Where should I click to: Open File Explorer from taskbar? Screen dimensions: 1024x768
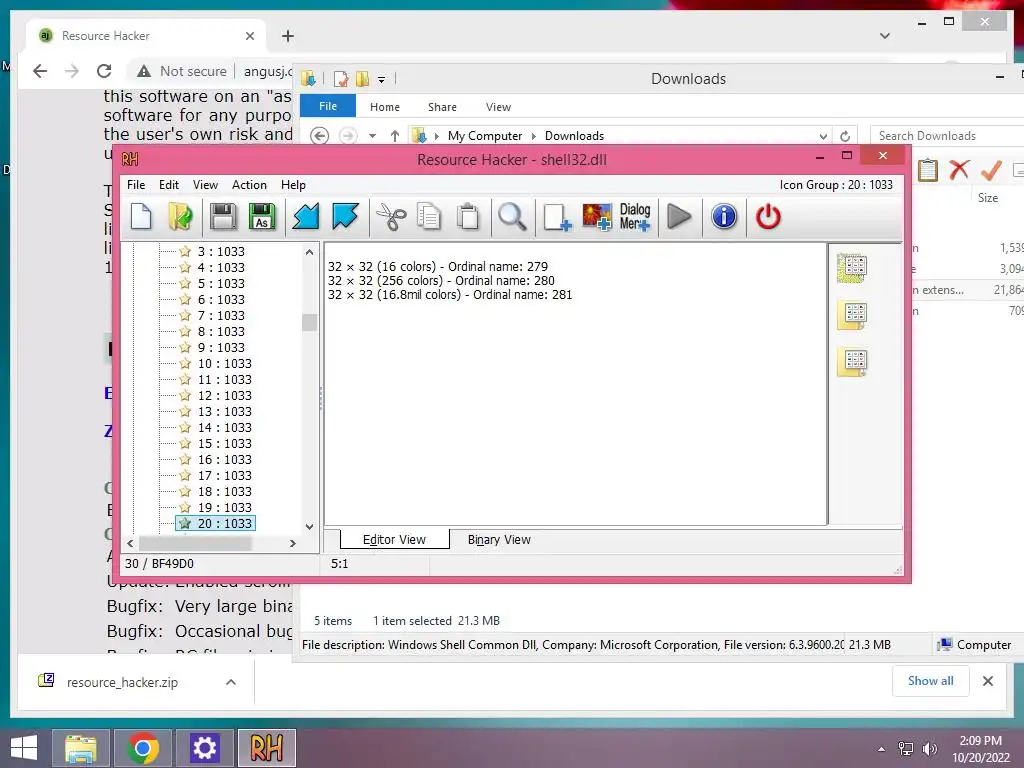tap(81, 748)
